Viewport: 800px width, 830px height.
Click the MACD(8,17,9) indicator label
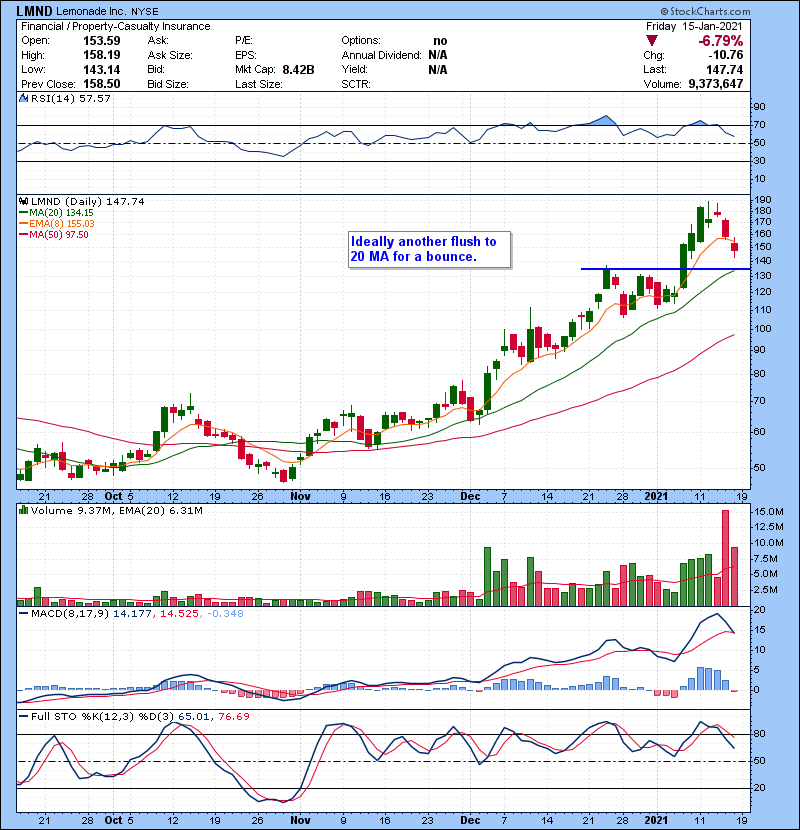70,614
